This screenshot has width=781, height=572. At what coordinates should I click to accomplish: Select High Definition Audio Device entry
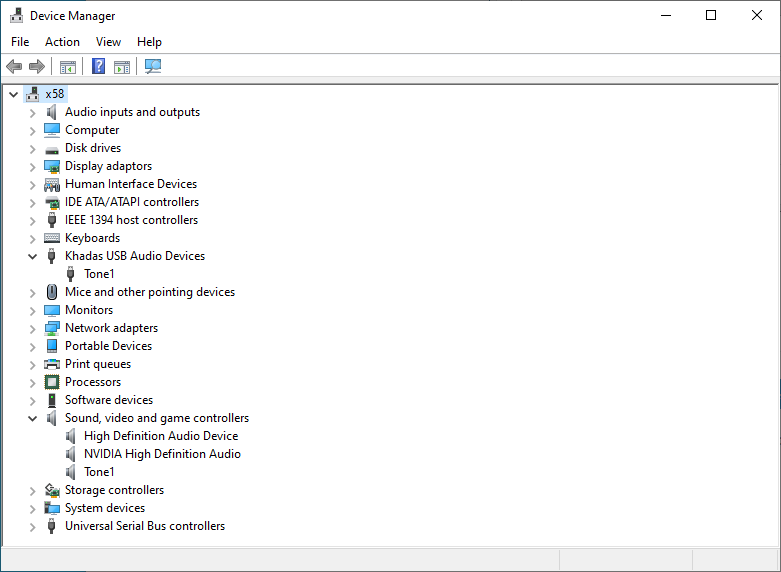(161, 436)
